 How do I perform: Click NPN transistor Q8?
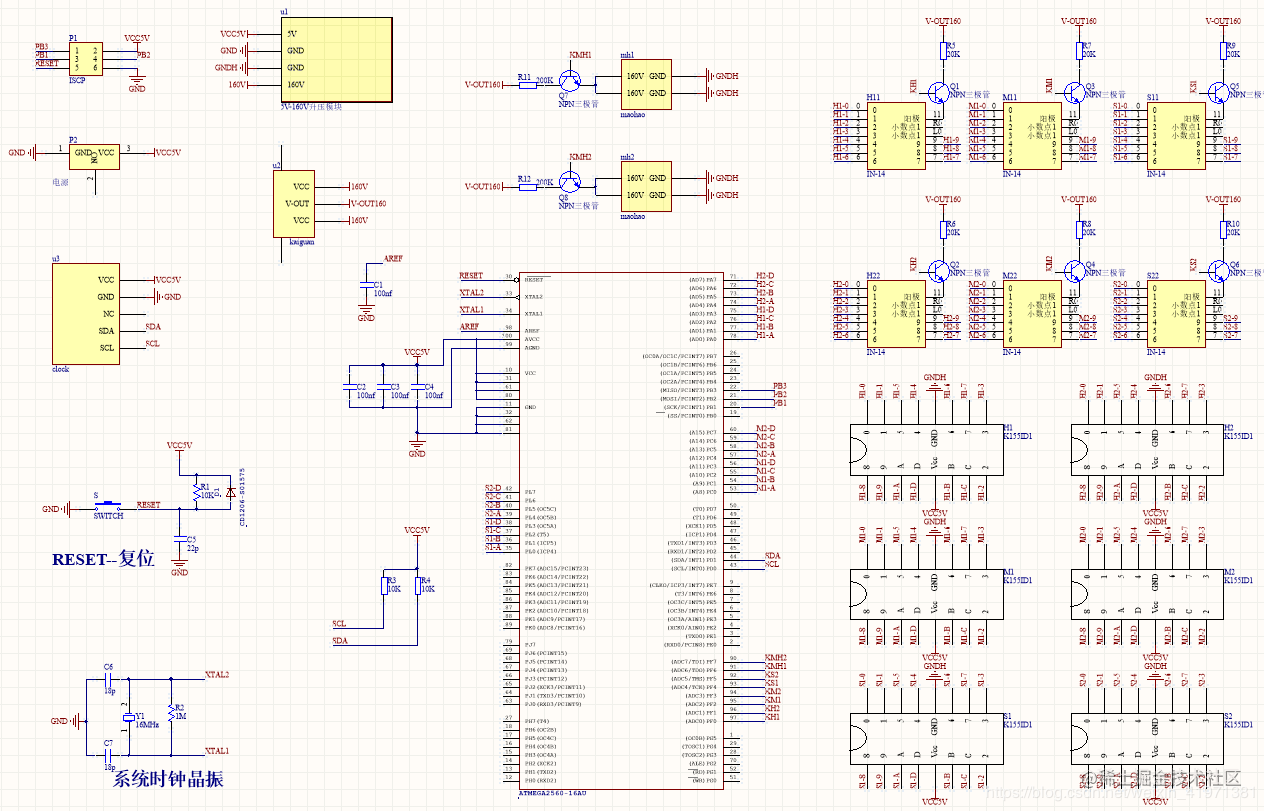coord(571,183)
